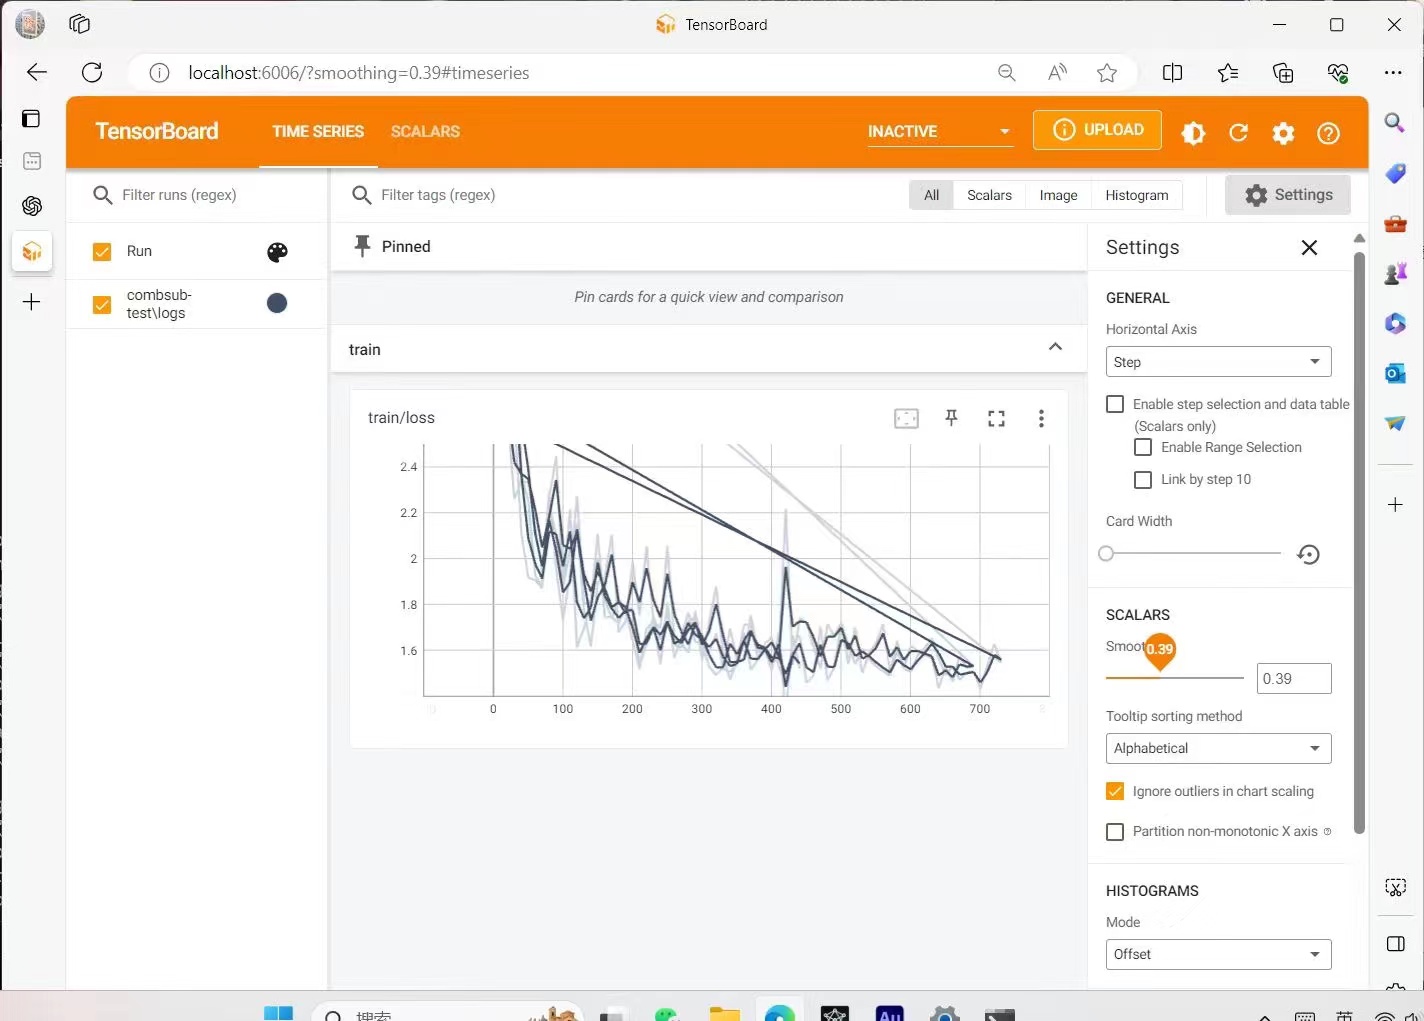This screenshot has height=1021, width=1424.
Task: Pin the train/loss card
Action: [951, 419]
